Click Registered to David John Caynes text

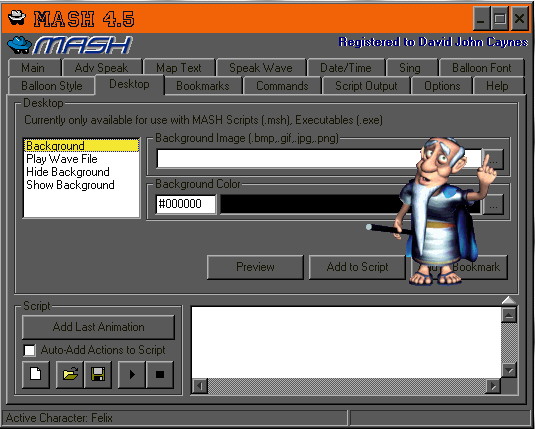433,42
